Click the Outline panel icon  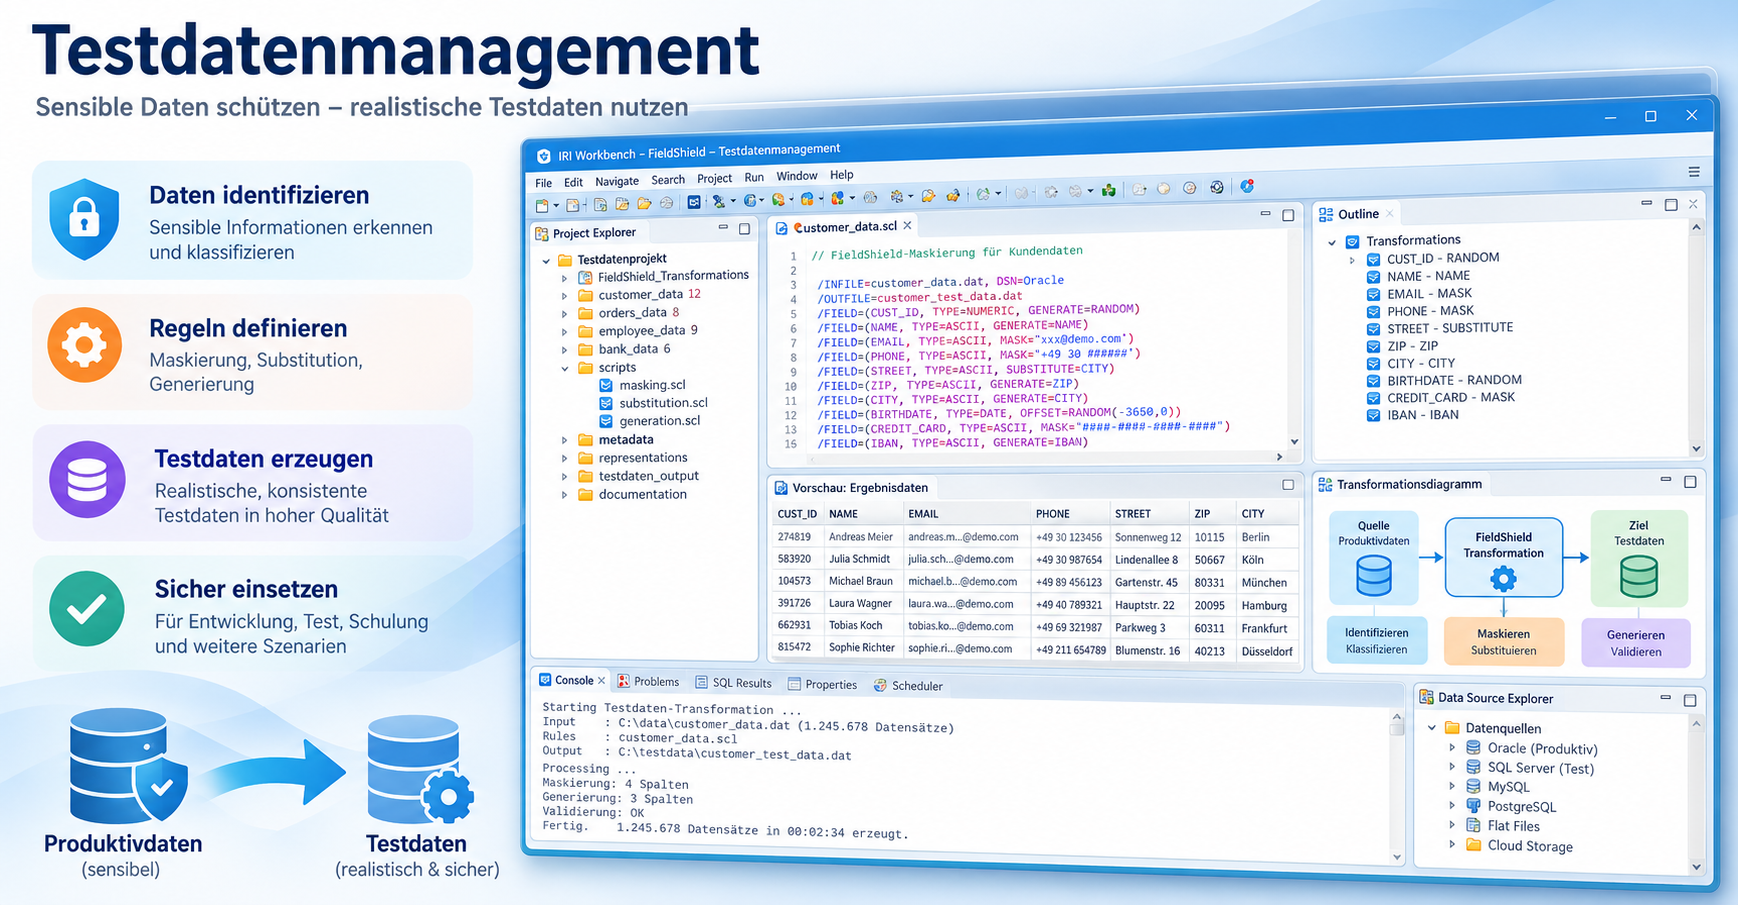tap(1326, 214)
